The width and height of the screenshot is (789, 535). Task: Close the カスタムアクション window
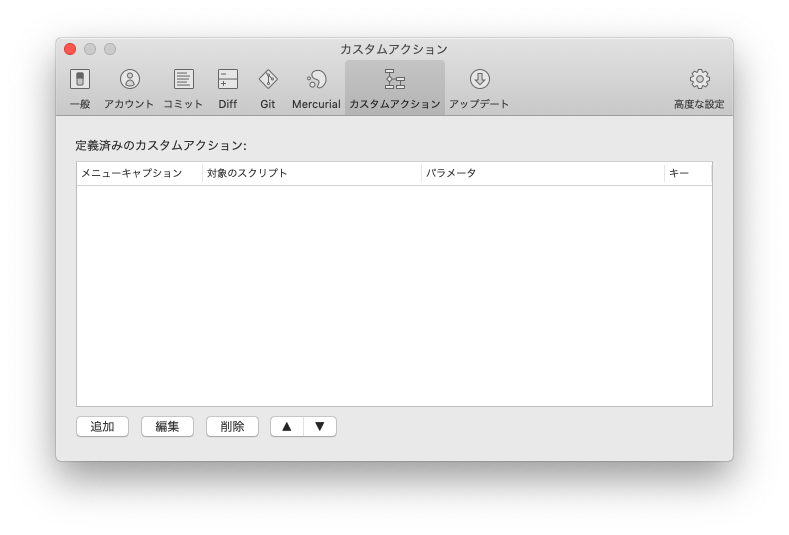pos(70,49)
